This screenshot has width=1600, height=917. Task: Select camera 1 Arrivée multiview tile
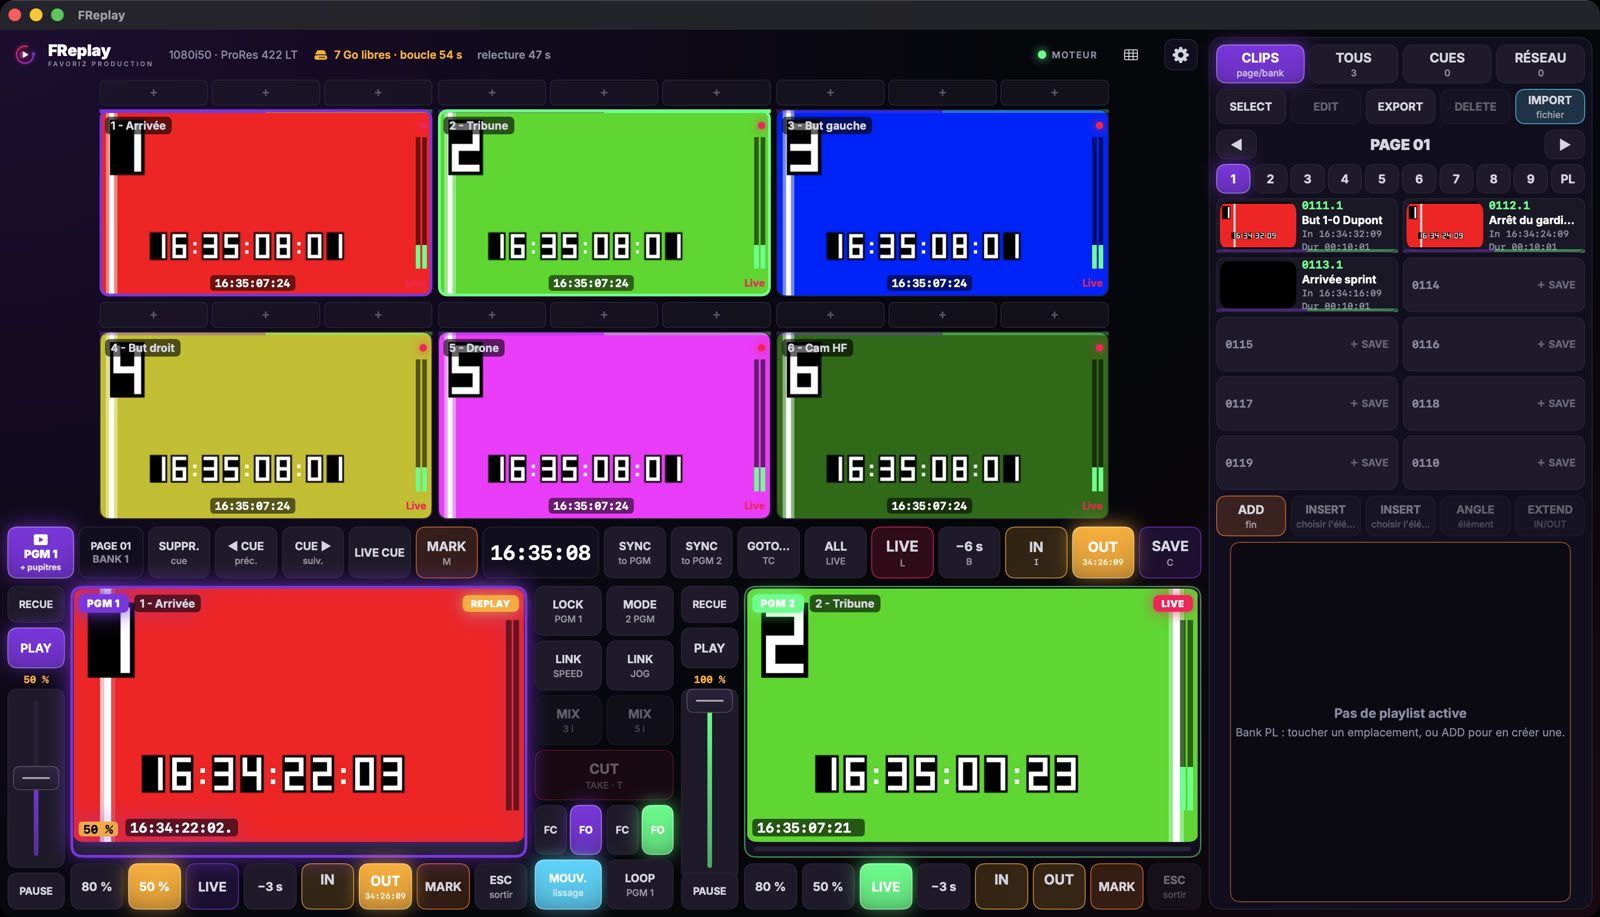point(266,203)
